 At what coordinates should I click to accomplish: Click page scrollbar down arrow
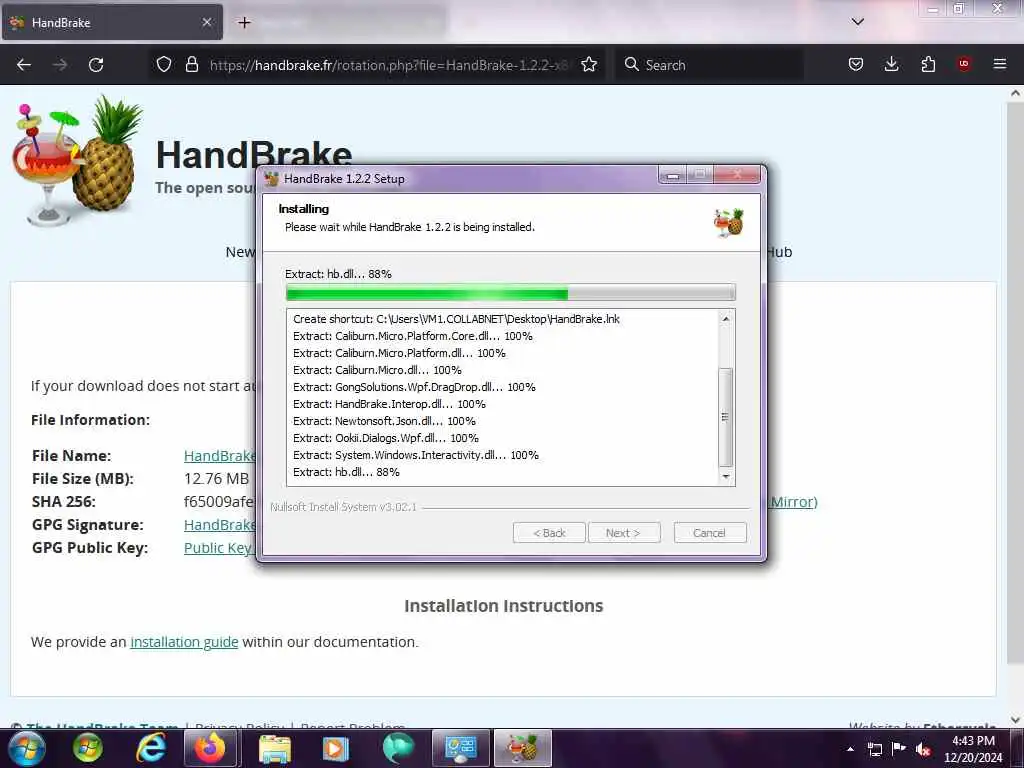coord(1016,719)
